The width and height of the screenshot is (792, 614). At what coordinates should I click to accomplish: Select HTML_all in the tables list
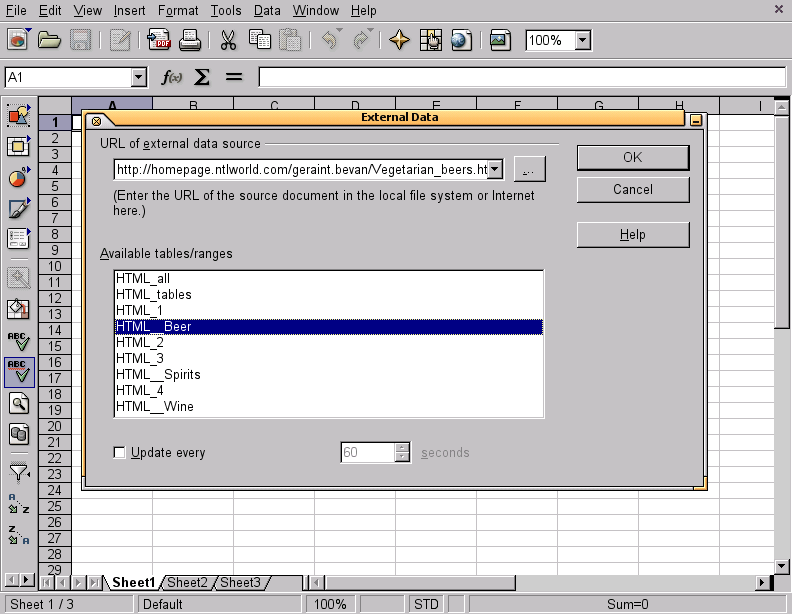pyautogui.click(x=329, y=279)
